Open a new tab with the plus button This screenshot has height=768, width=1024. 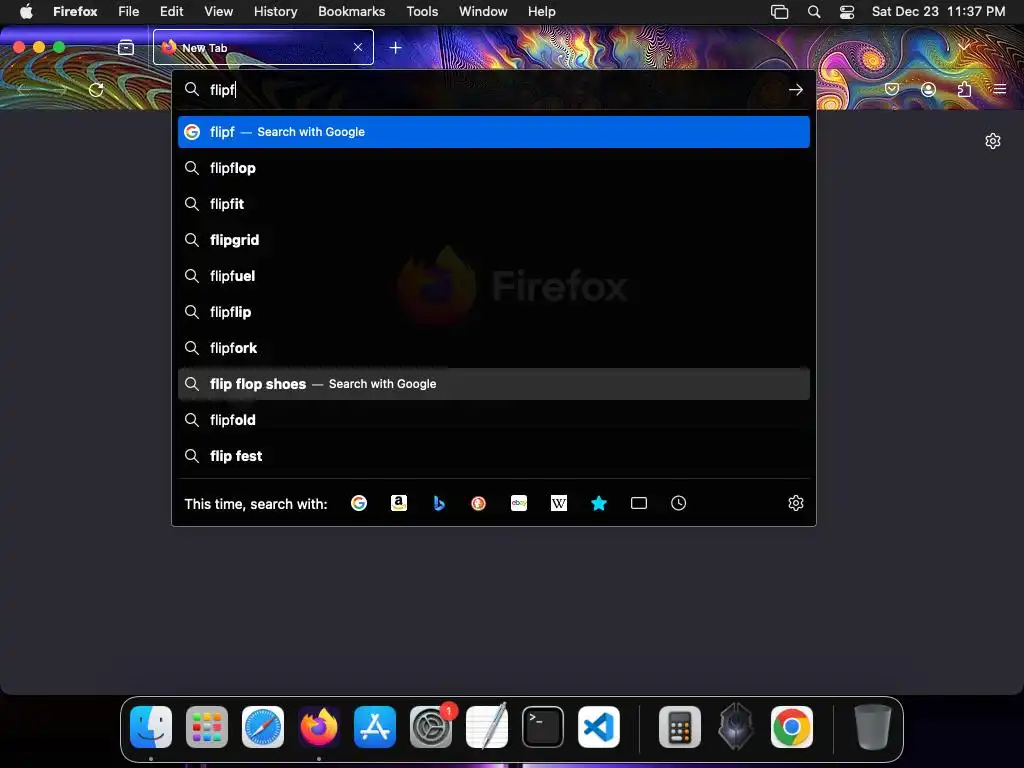point(395,48)
